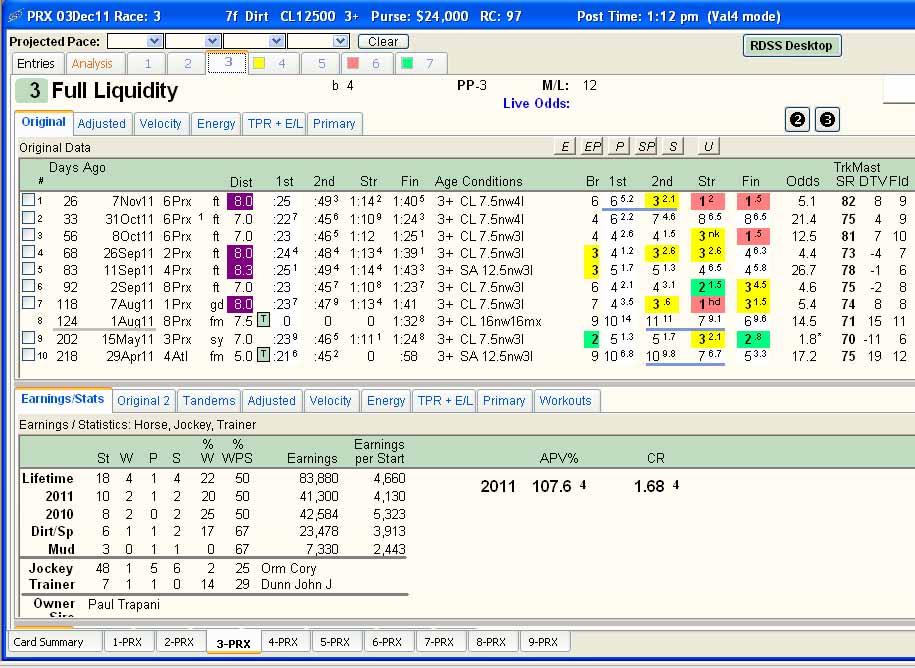915x668 pixels.
Task: Open the lower Primary tab
Action: 504,401
